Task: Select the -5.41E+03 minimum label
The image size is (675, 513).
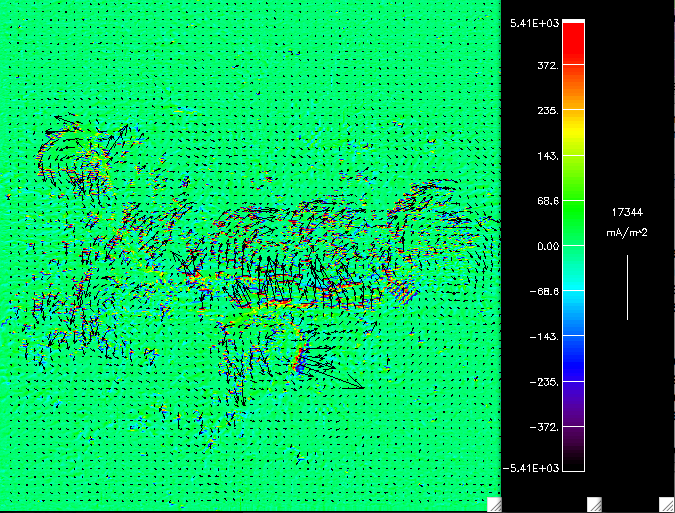Action: (531, 468)
